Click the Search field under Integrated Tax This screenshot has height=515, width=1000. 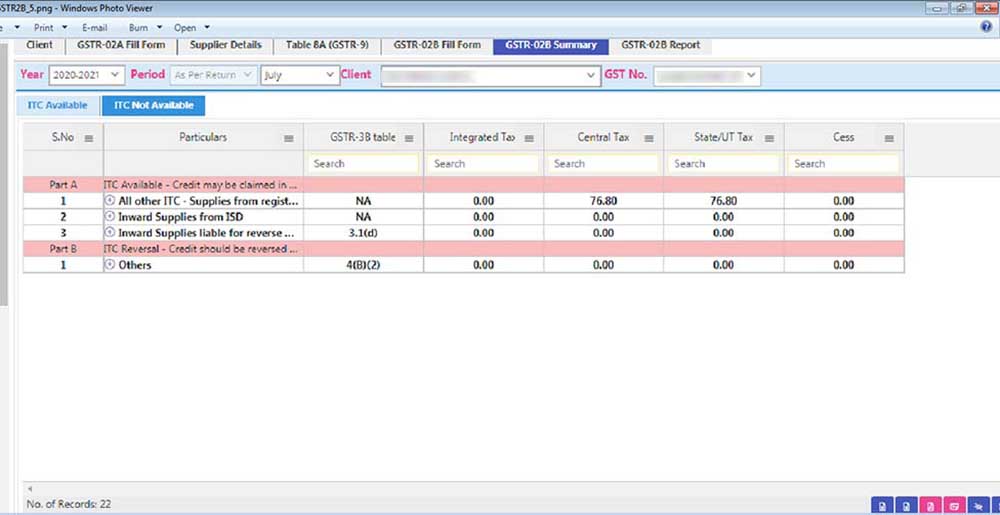coord(483,163)
